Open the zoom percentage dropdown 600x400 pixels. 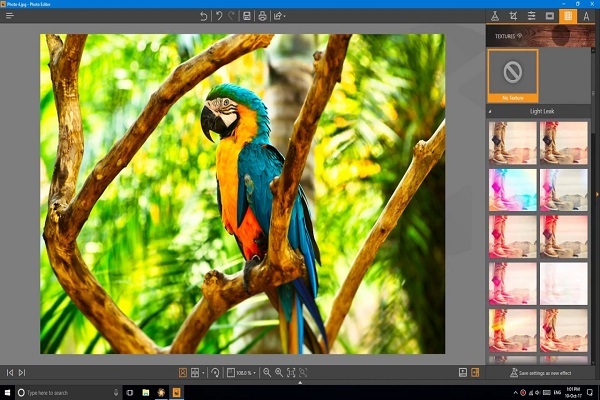point(254,372)
